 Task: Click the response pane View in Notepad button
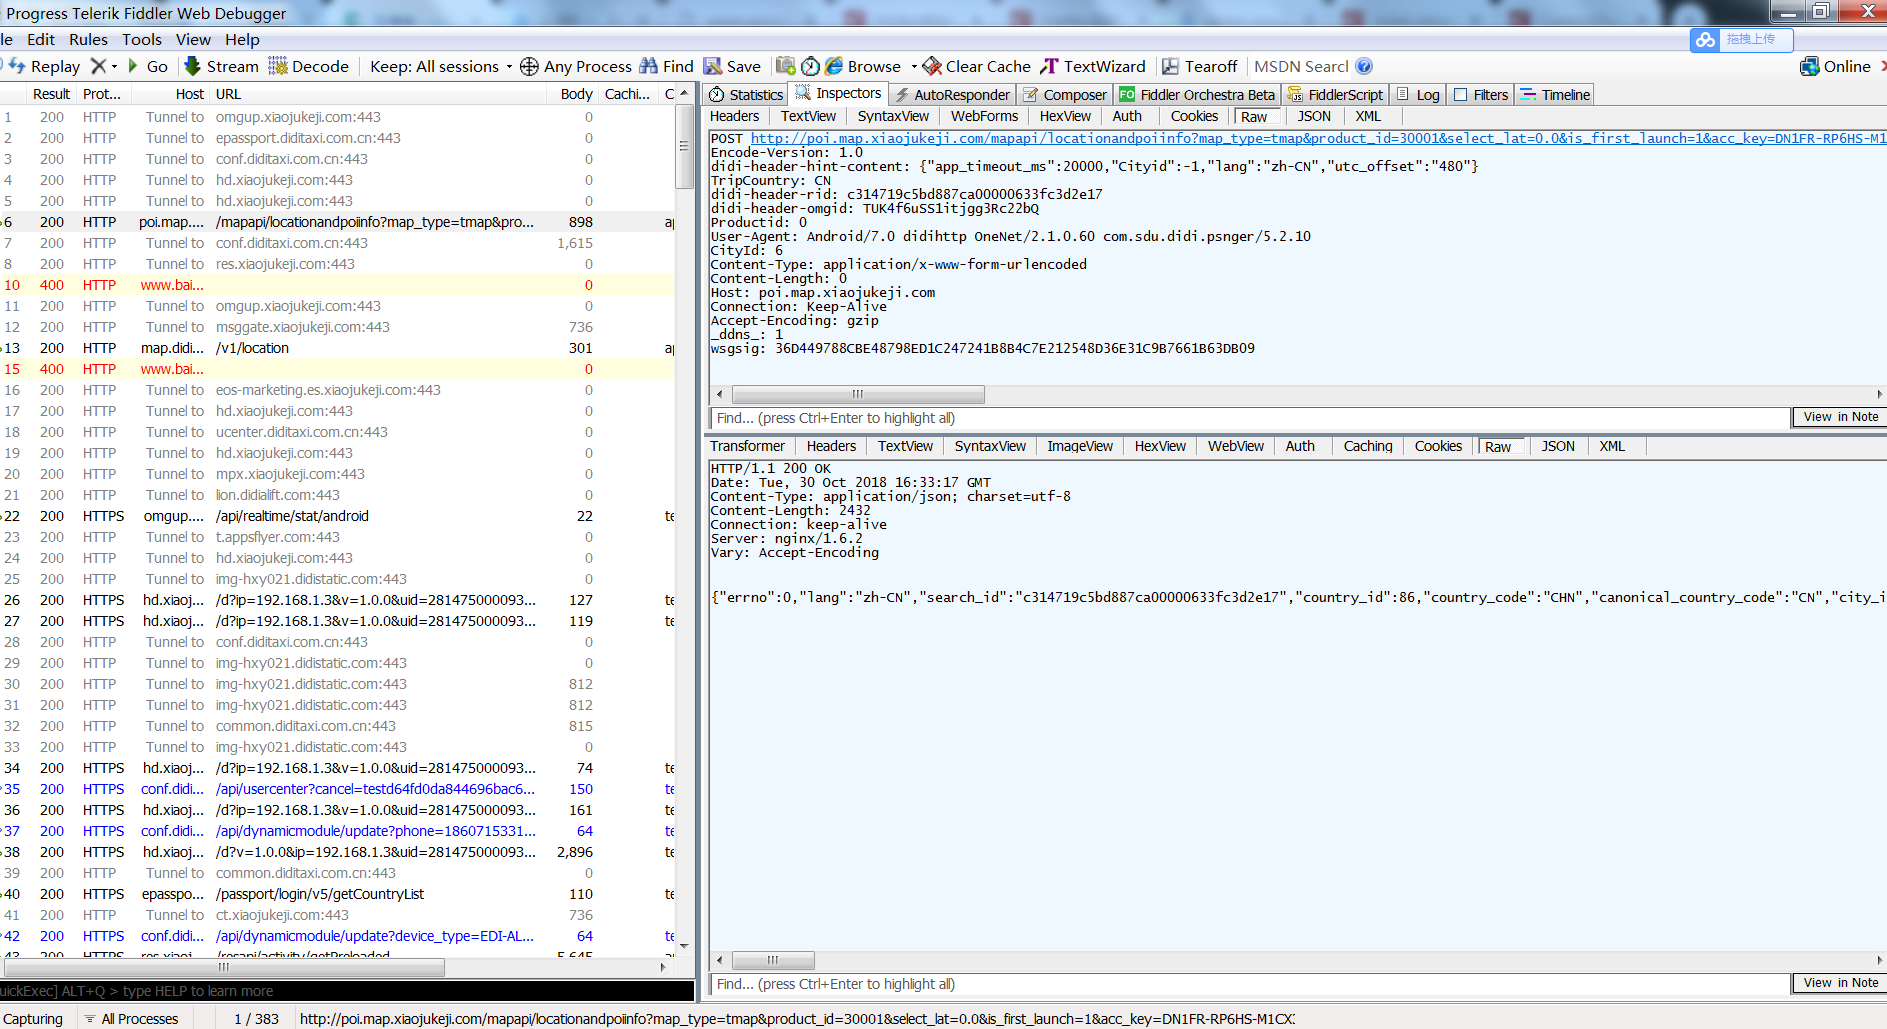pyautogui.click(x=1839, y=983)
